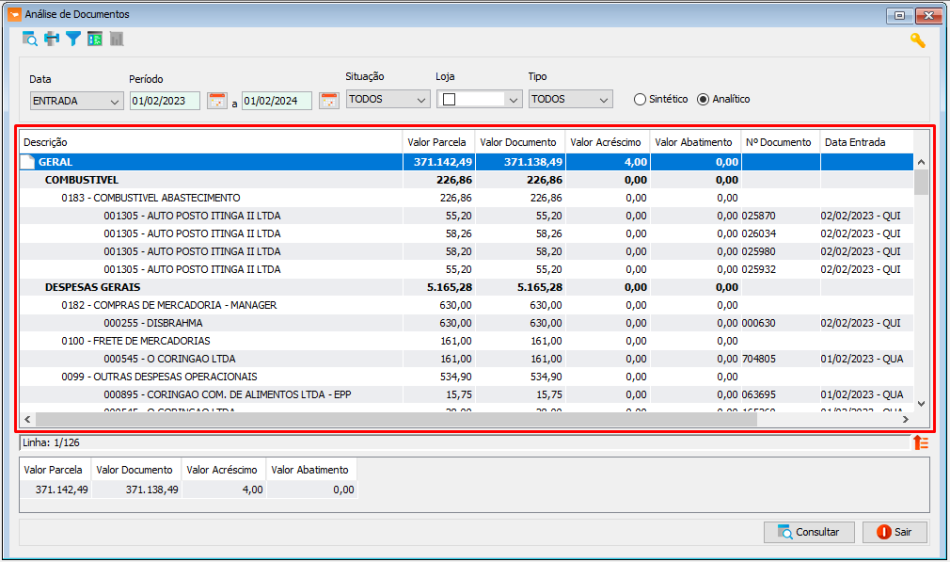This screenshot has width=950, height=562.
Task: Click the green spreadsheet export icon
Action: click(95, 39)
